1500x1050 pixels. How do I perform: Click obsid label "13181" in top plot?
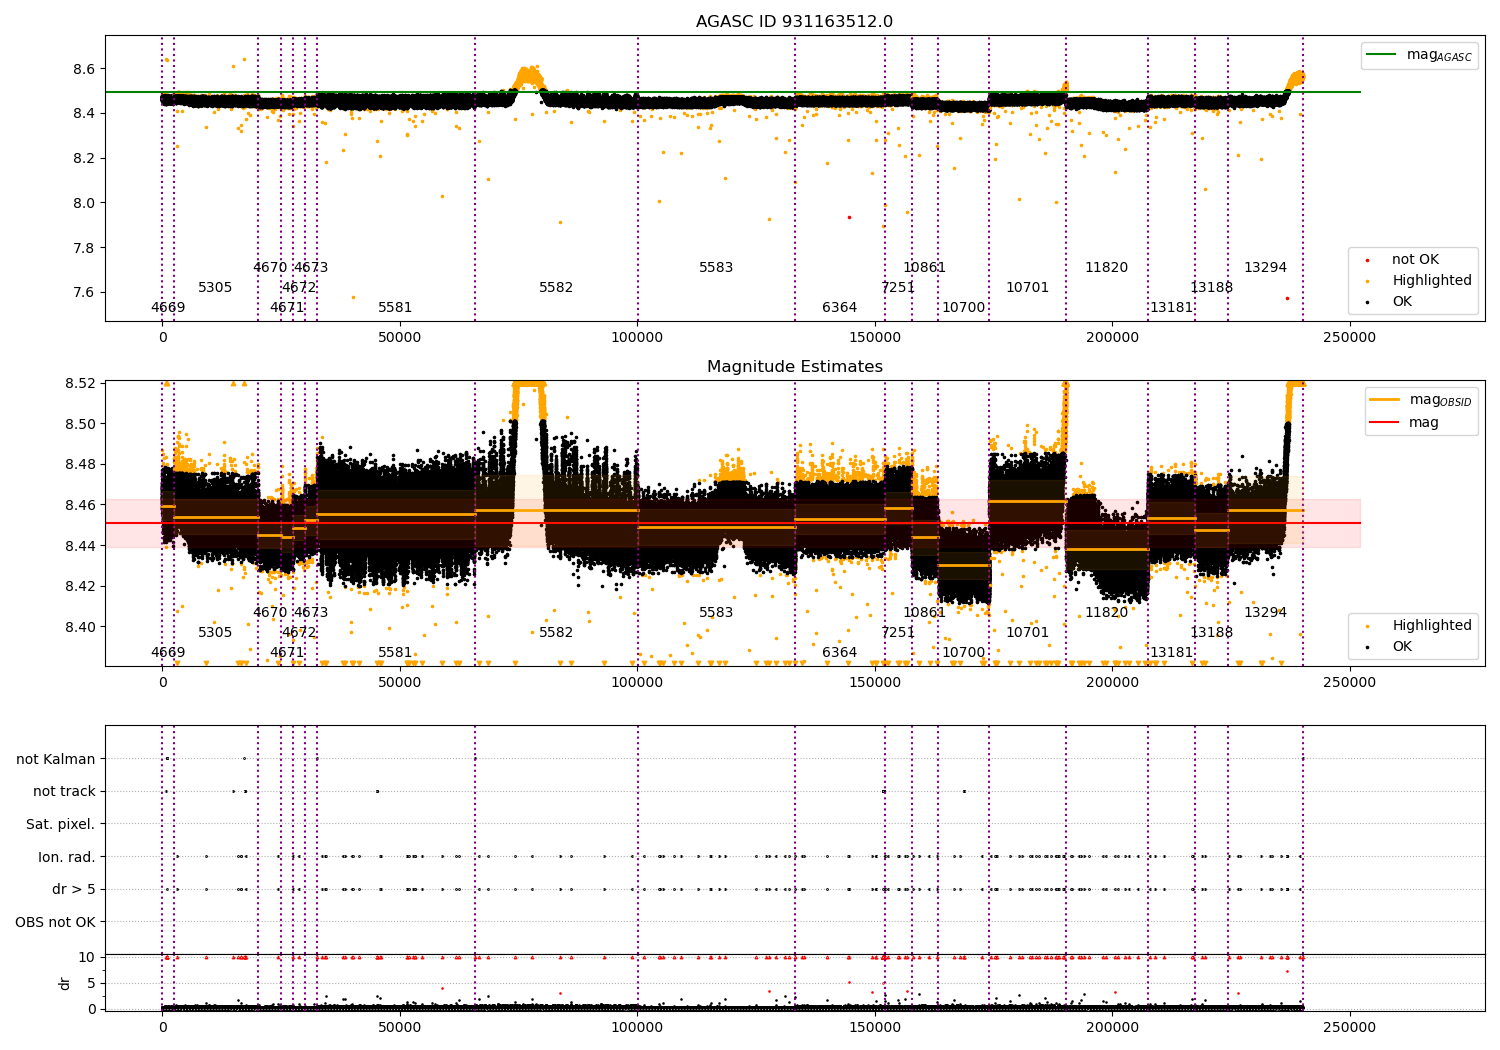[1172, 308]
